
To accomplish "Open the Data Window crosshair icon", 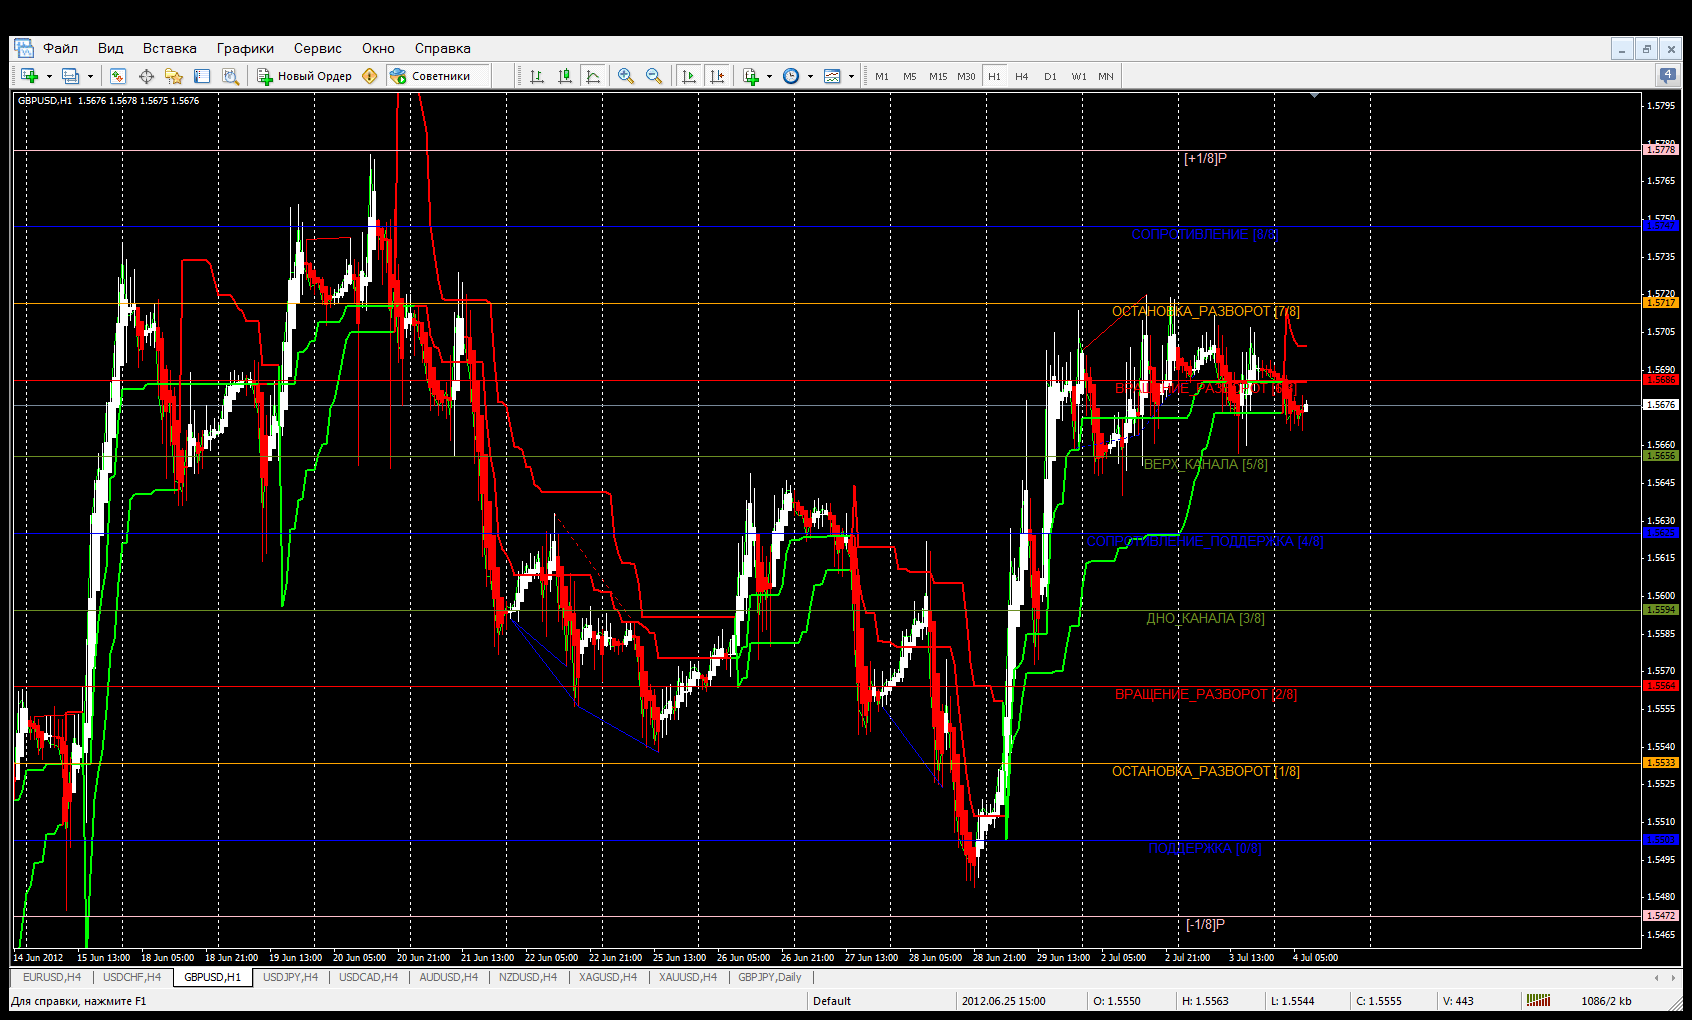I will coord(146,76).
